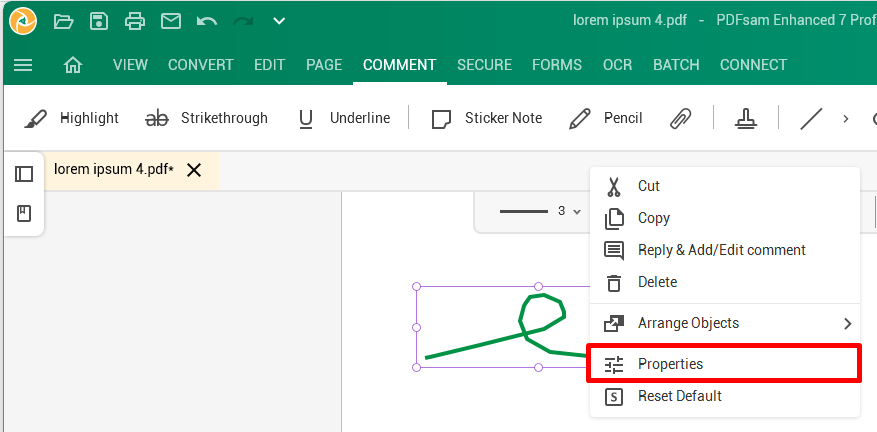Select the Highlight tool
The height and width of the screenshot is (432, 877).
[72, 118]
